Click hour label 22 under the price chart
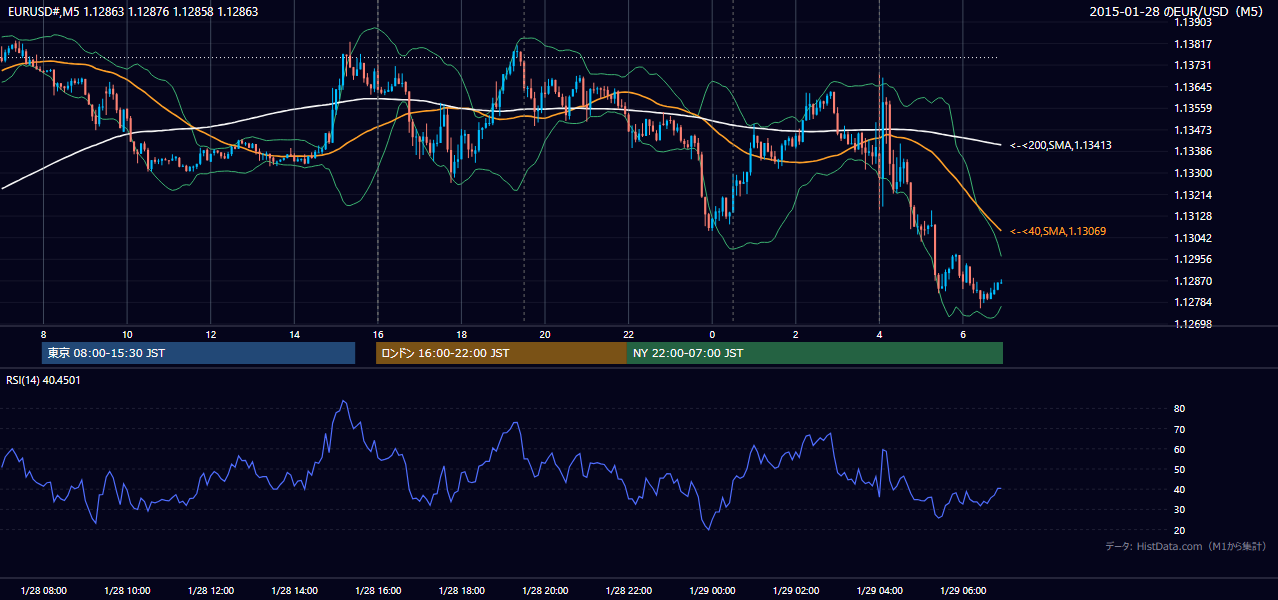Viewport: 1278px width, 600px height. coord(628,334)
